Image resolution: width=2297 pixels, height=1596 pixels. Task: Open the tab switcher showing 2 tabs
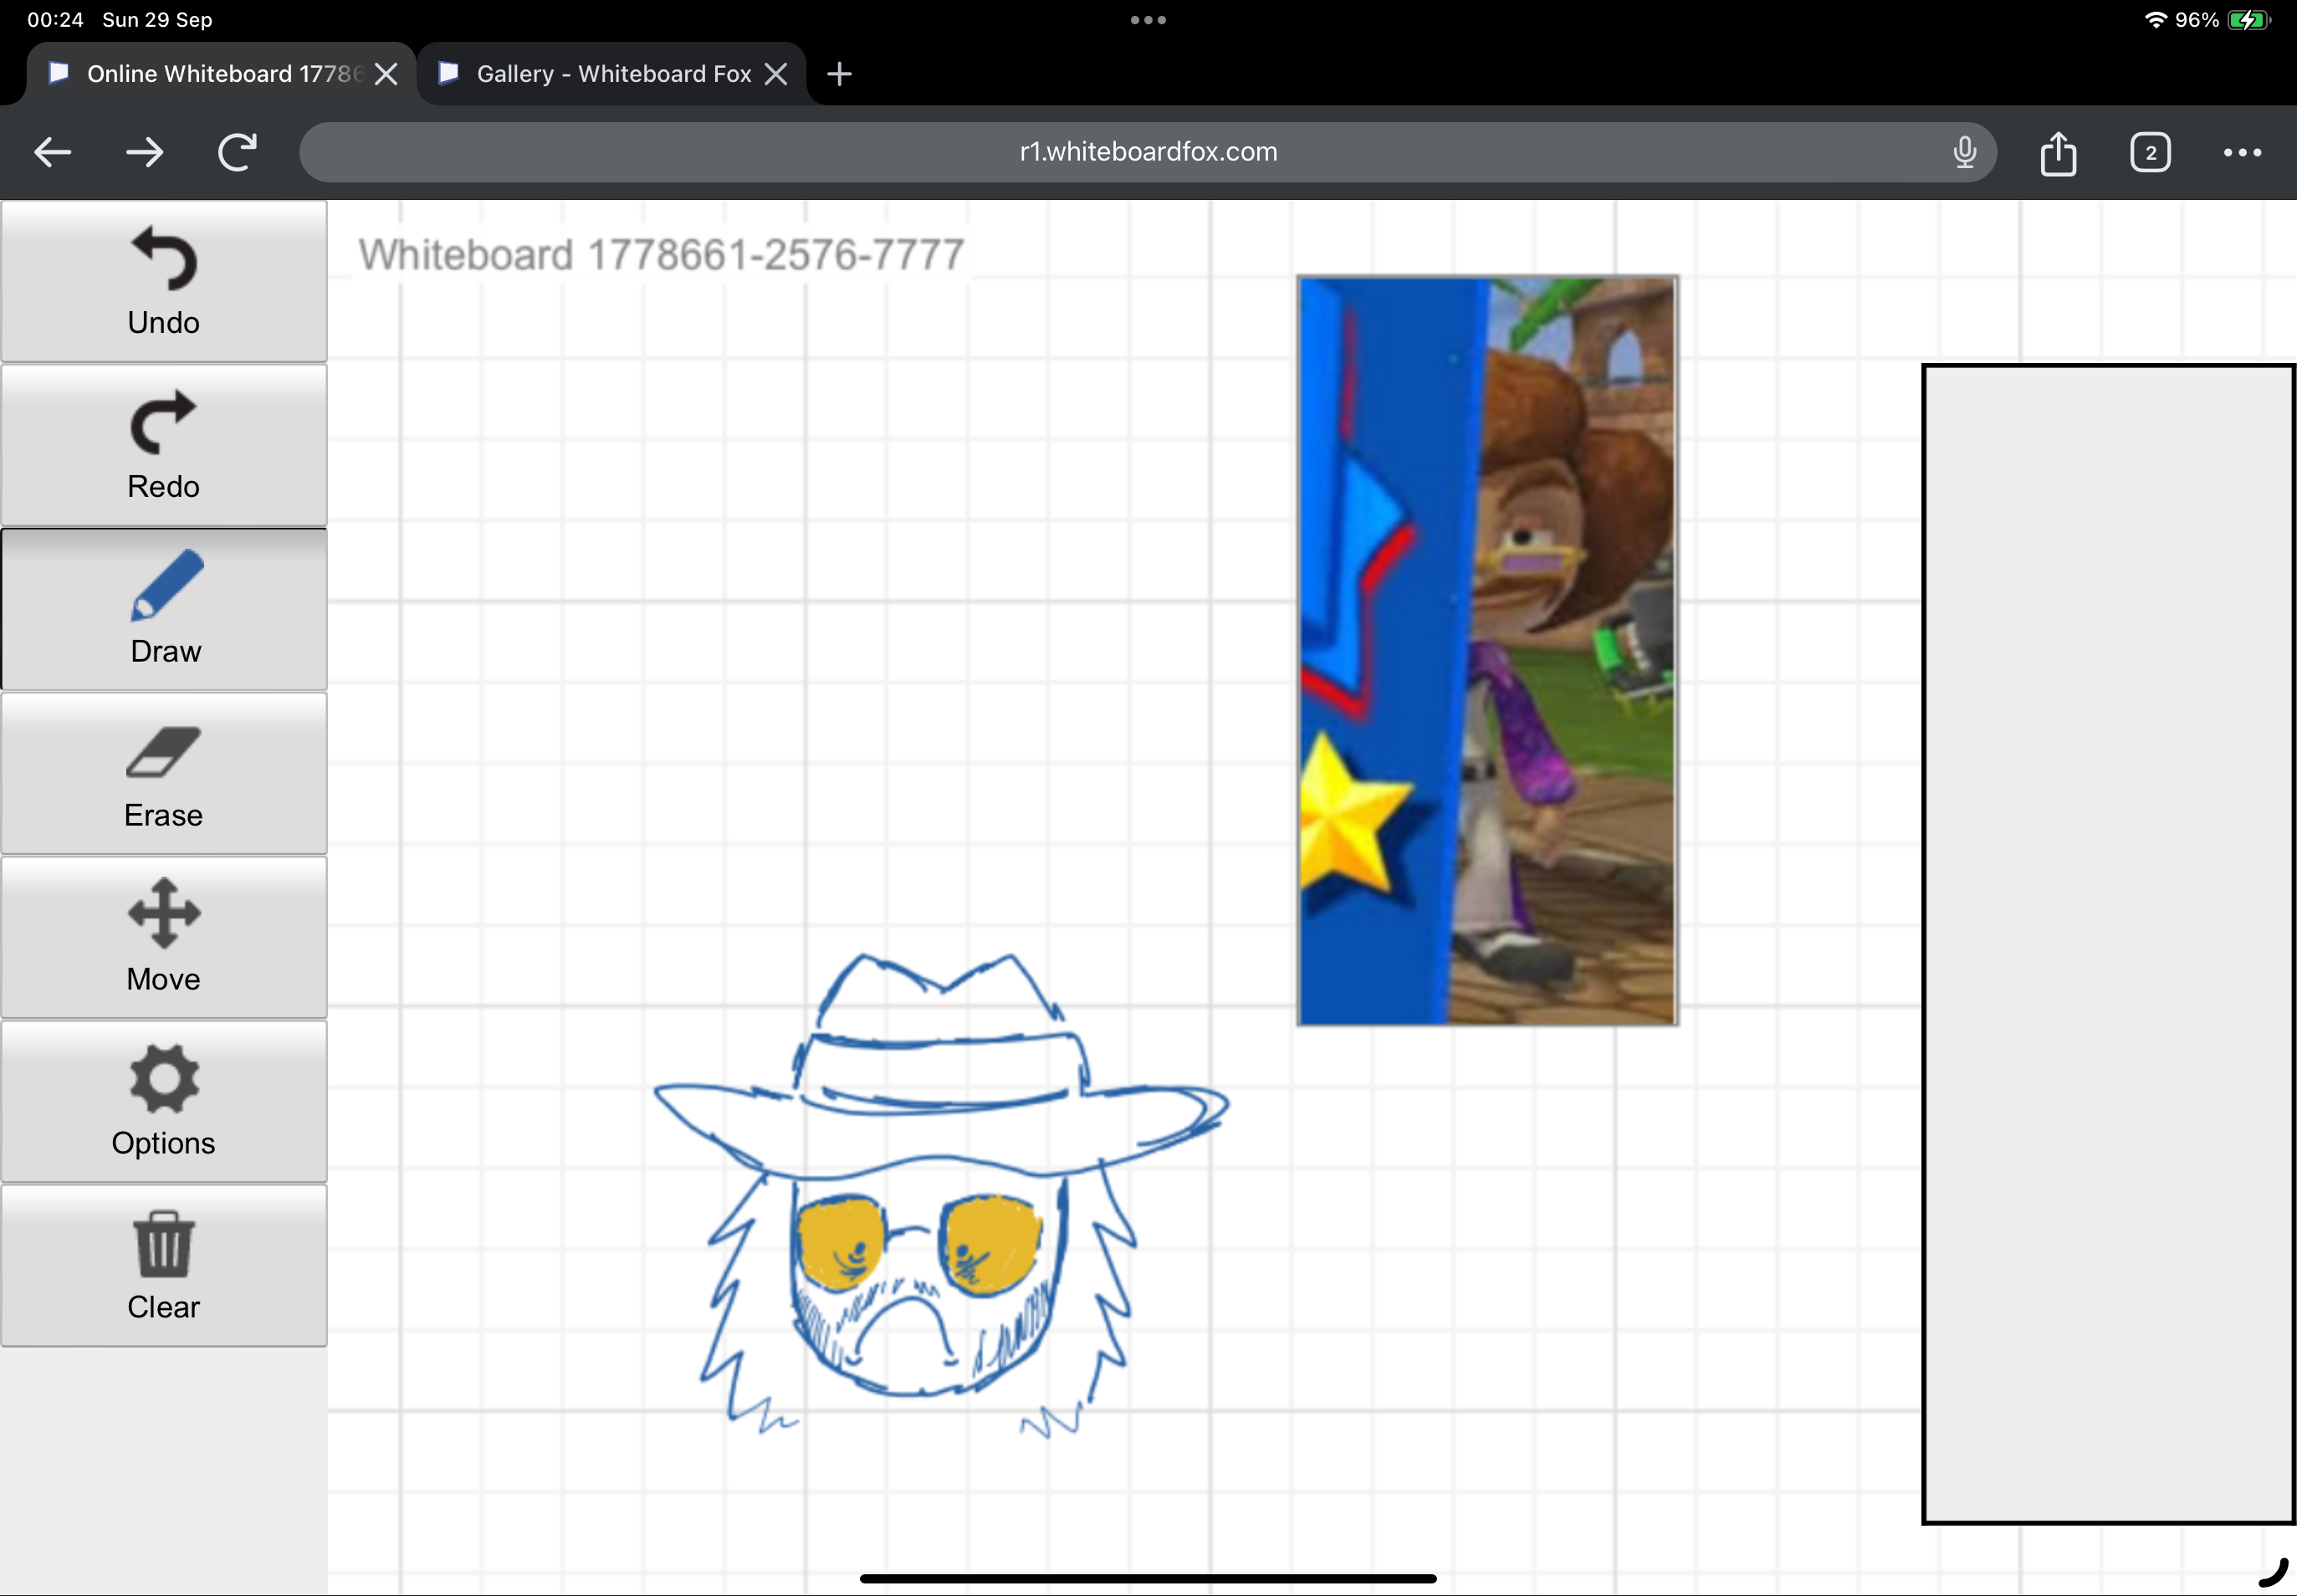point(2150,153)
